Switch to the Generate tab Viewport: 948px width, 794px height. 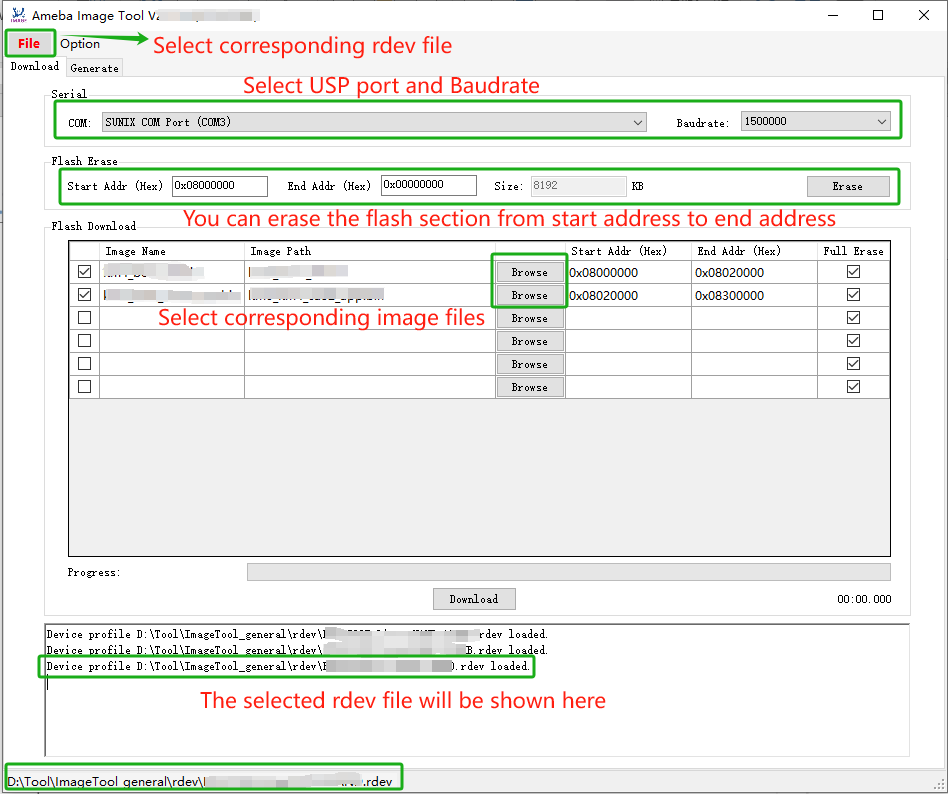94,68
